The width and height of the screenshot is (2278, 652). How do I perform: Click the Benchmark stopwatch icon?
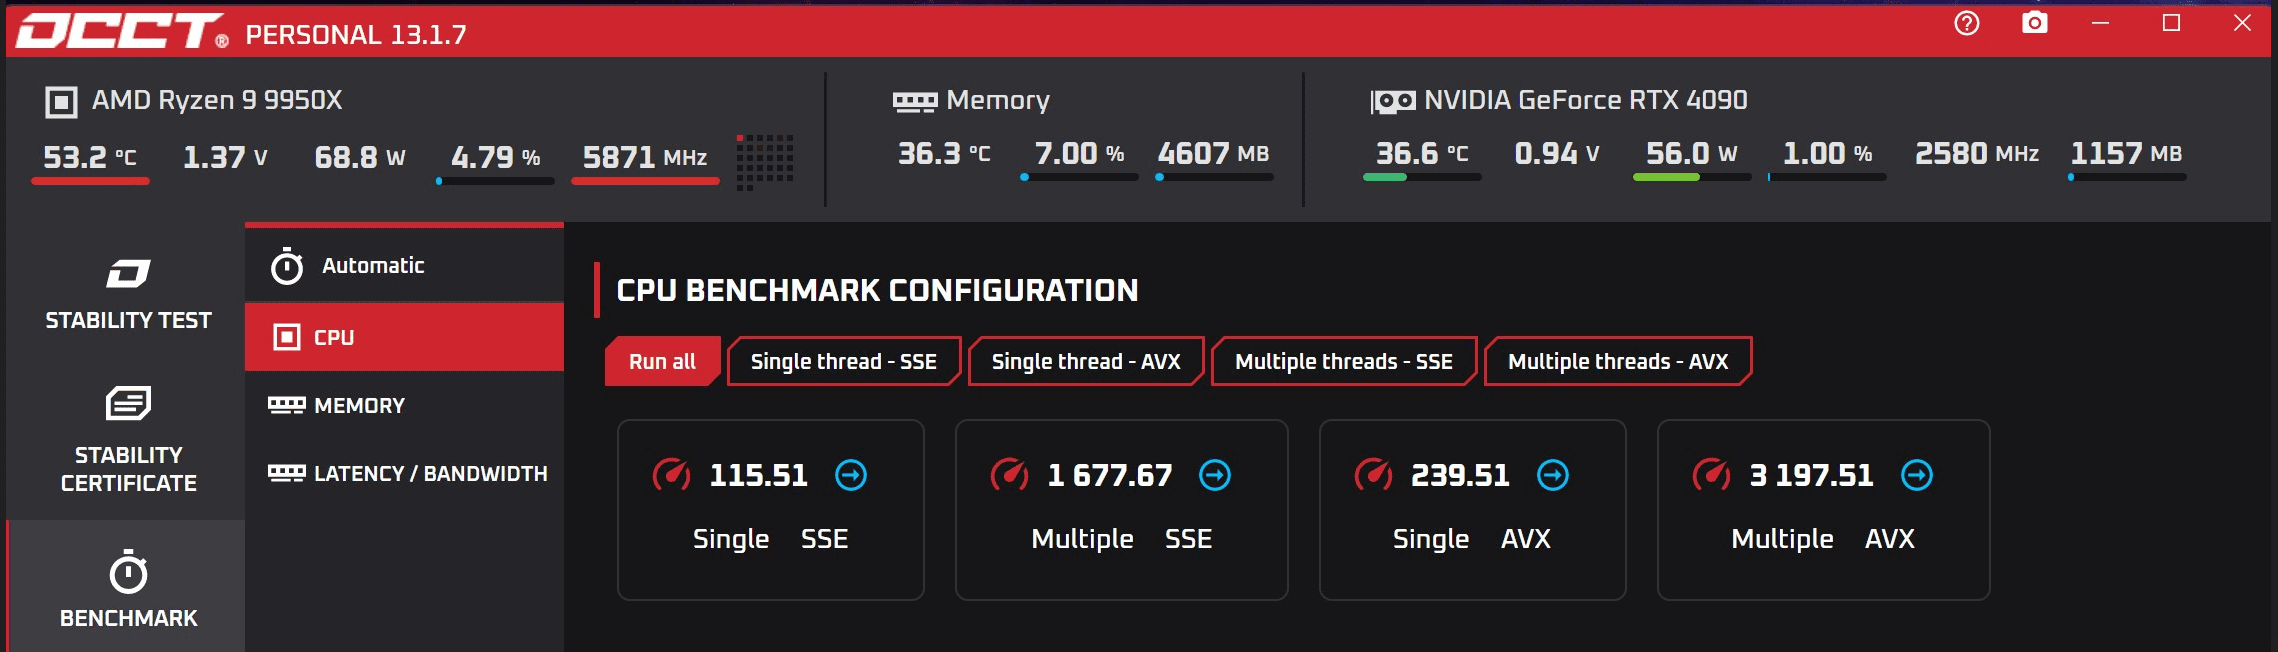click(128, 571)
